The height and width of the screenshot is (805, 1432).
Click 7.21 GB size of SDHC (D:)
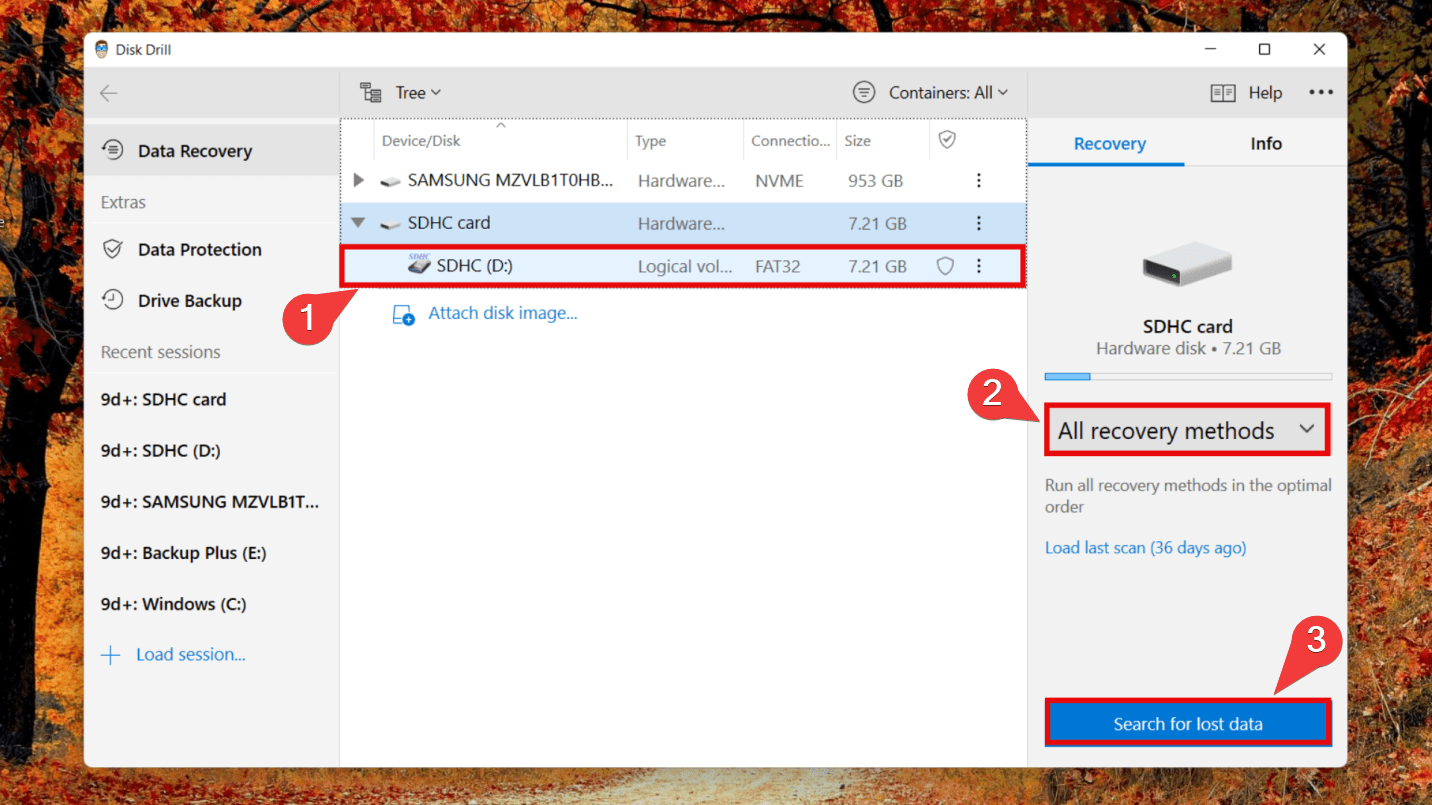(x=877, y=267)
